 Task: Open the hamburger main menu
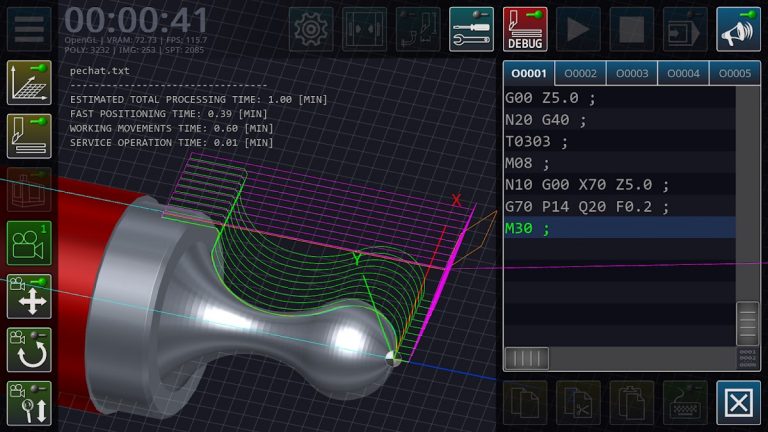tap(29, 29)
